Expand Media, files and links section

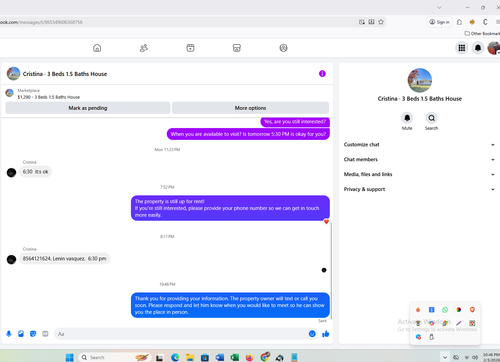coord(419,174)
